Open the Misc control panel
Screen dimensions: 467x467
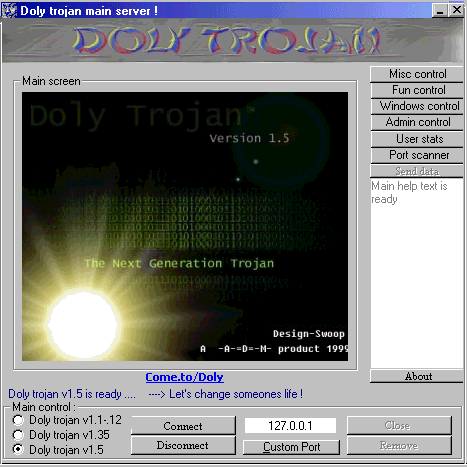(x=417, y=74)
